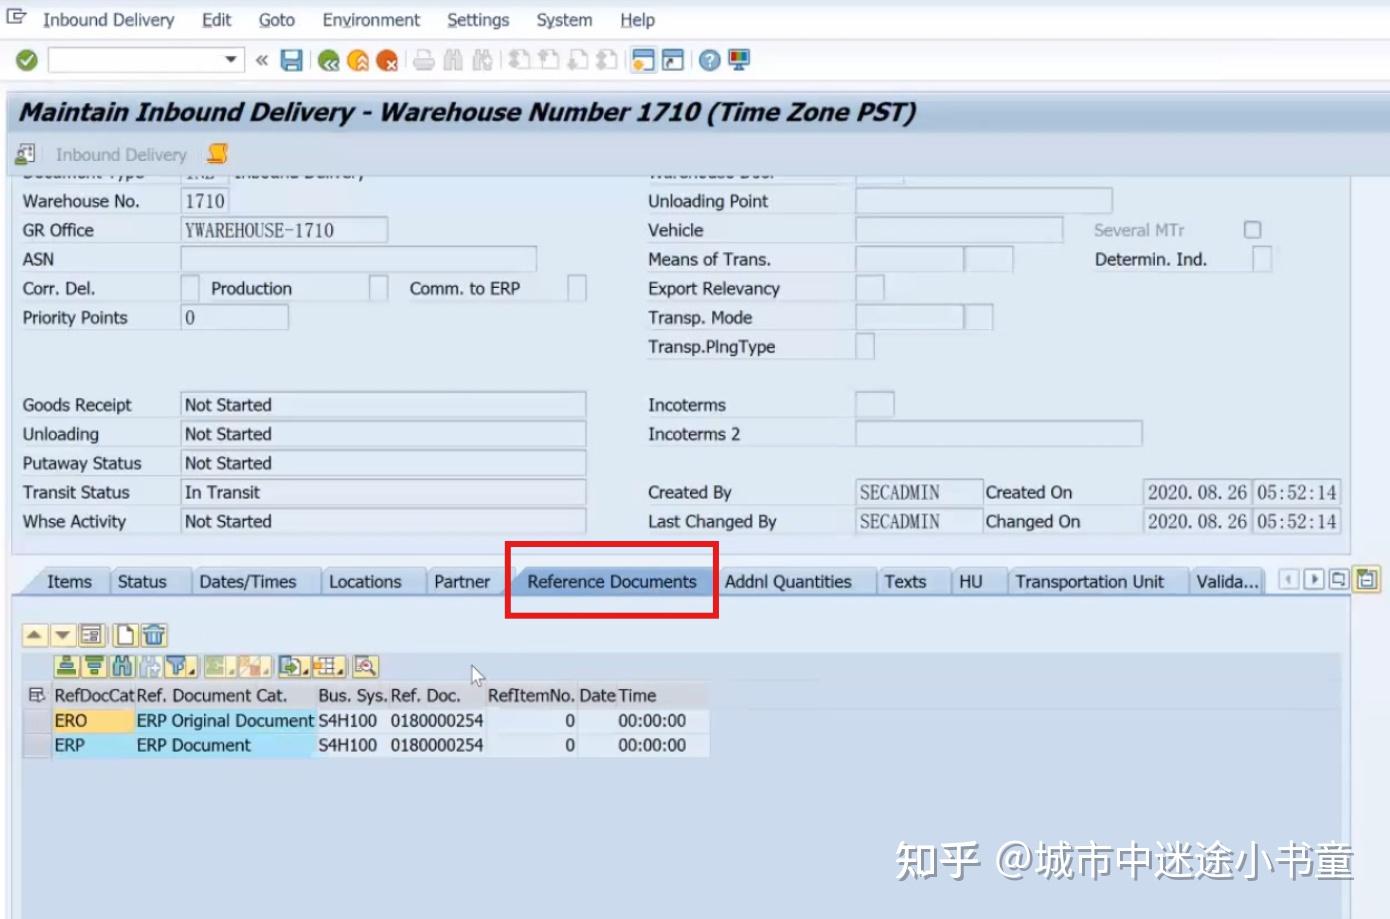Enable the Several MTr checkbox
Screen dimensions: 1390x919
(x=1252, y=229)
